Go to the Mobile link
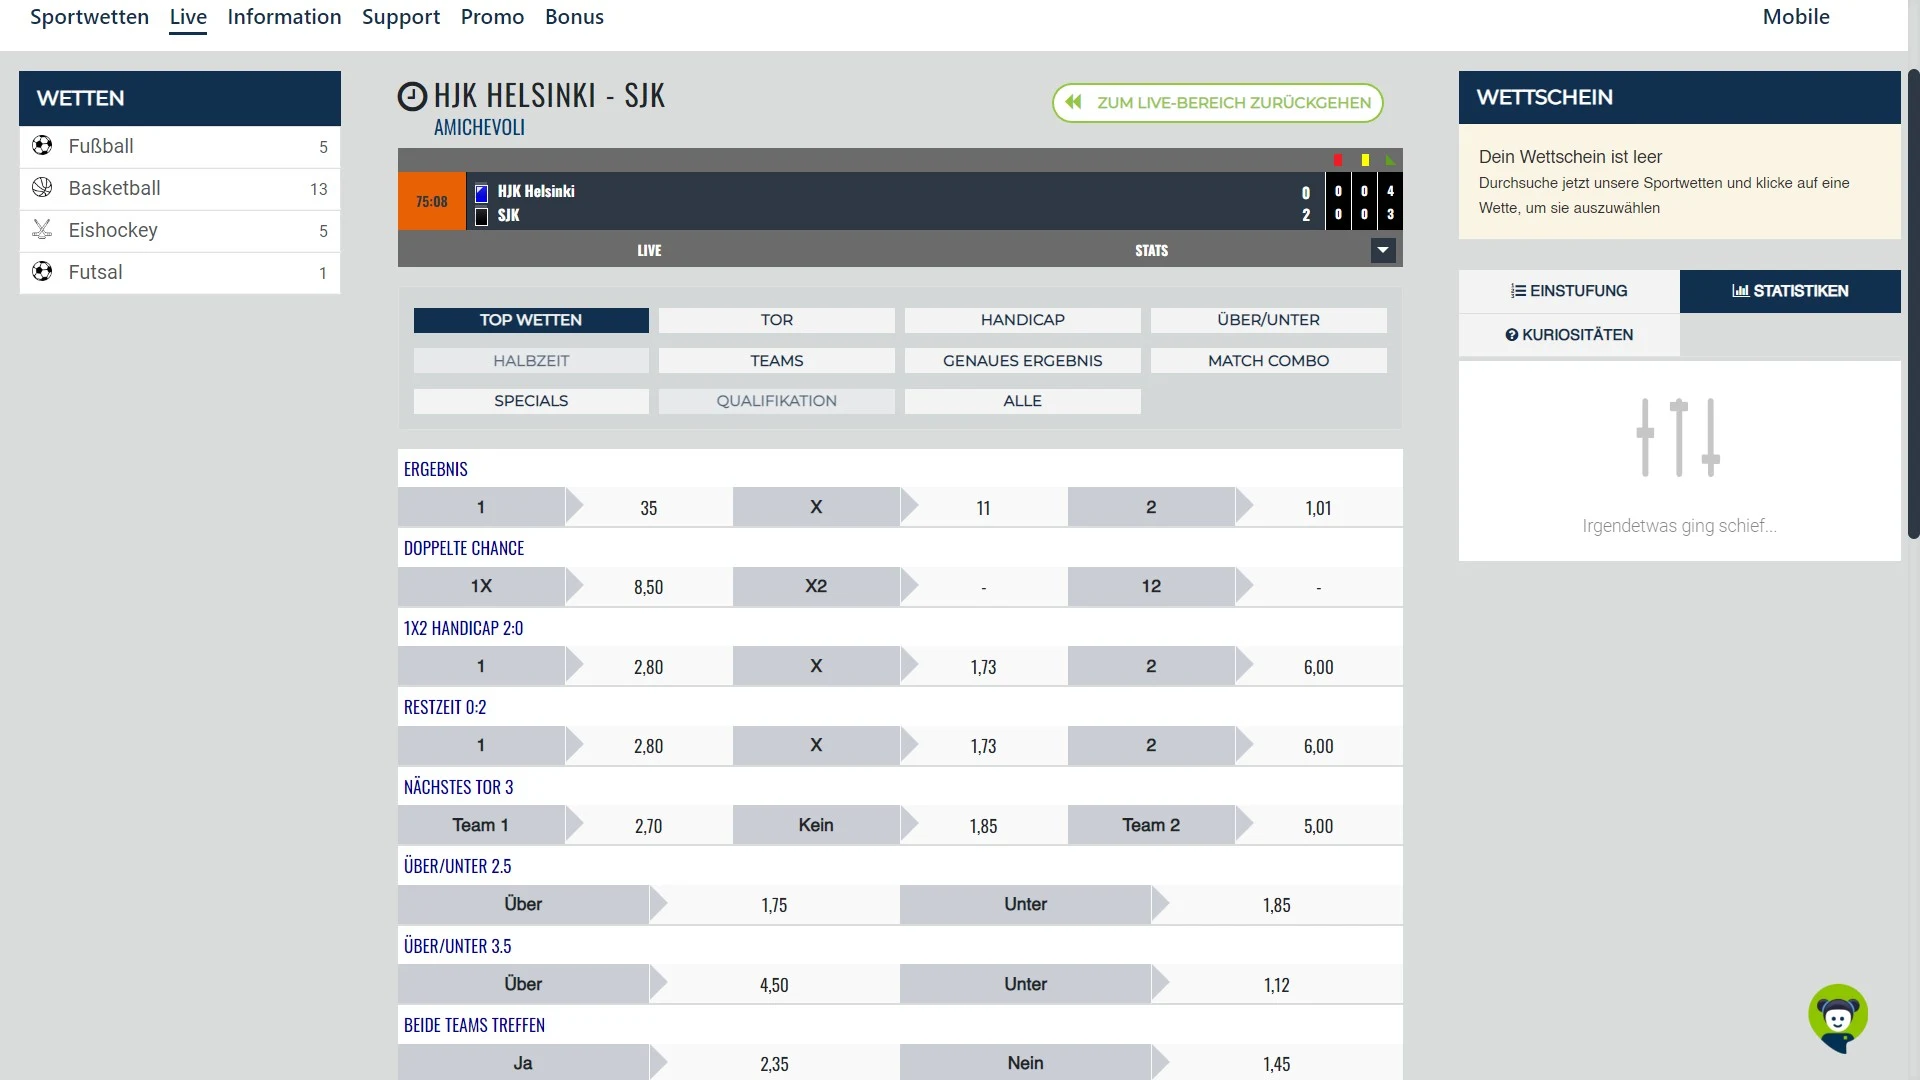The height and width of the screenshot is (1080, 1920). [x=1796, y=17]
